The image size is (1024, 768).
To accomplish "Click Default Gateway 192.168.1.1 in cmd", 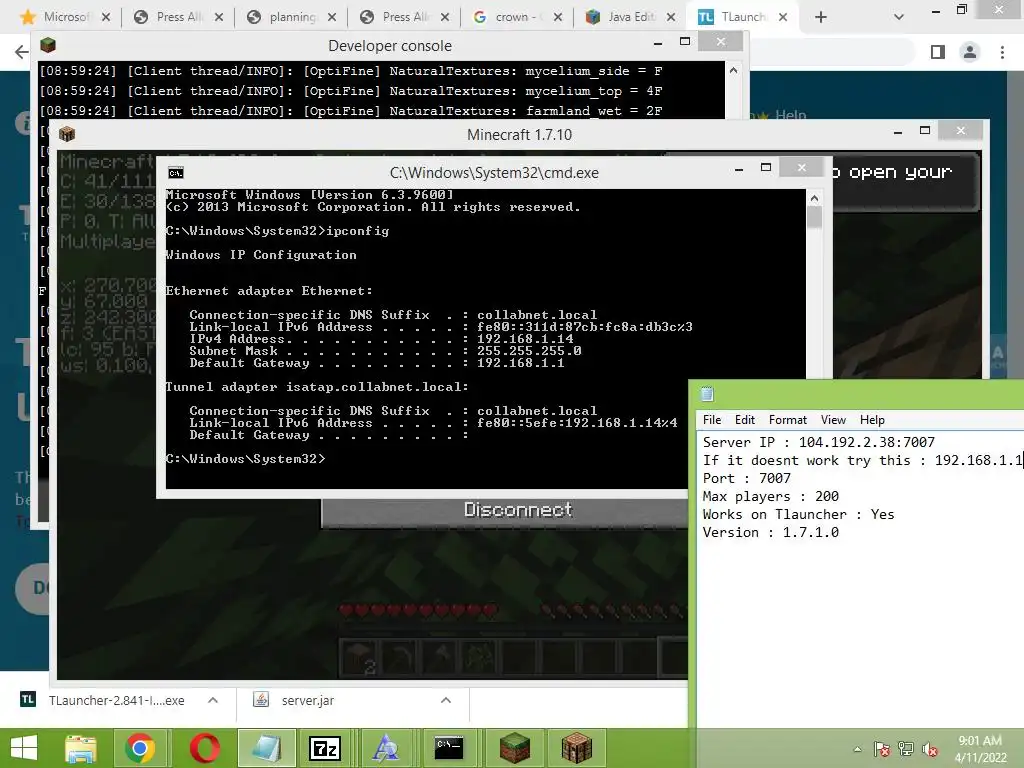I will point(377,363).
